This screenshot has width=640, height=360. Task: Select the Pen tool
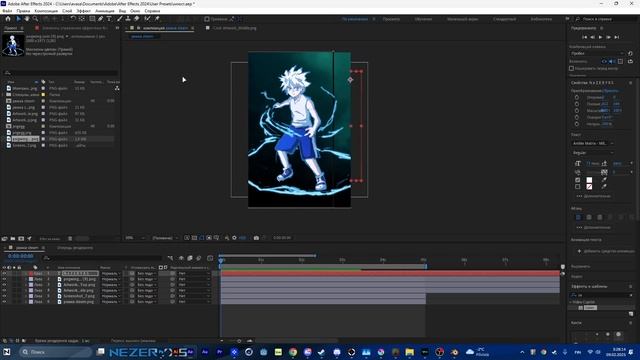tap(100, 19)
